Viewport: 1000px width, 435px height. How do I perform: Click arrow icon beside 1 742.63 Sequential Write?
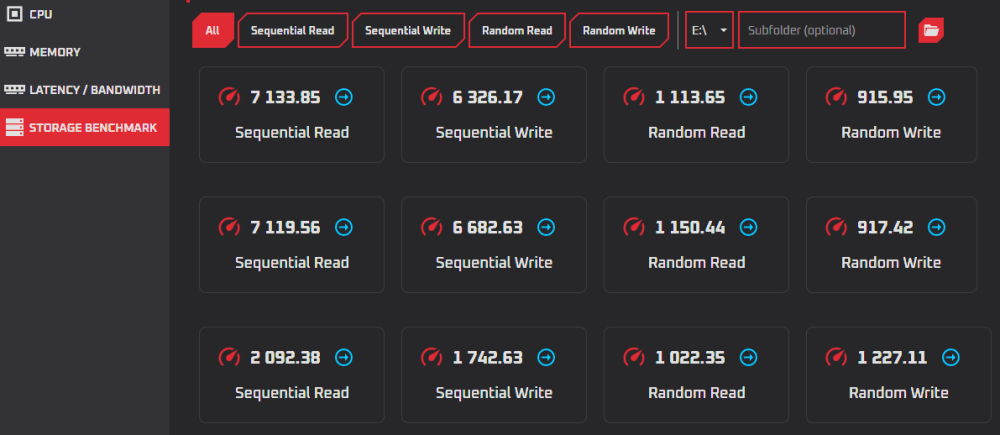pyautogui.click(x=546, y=357)
